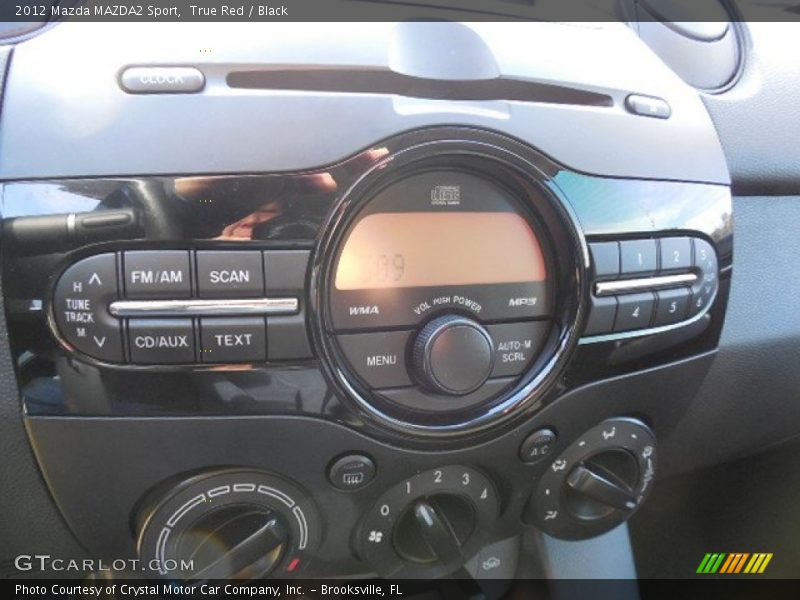Click the unlabeled button right of TEXT
This screenshot has height=600, width=800.
tap(289, 337)
